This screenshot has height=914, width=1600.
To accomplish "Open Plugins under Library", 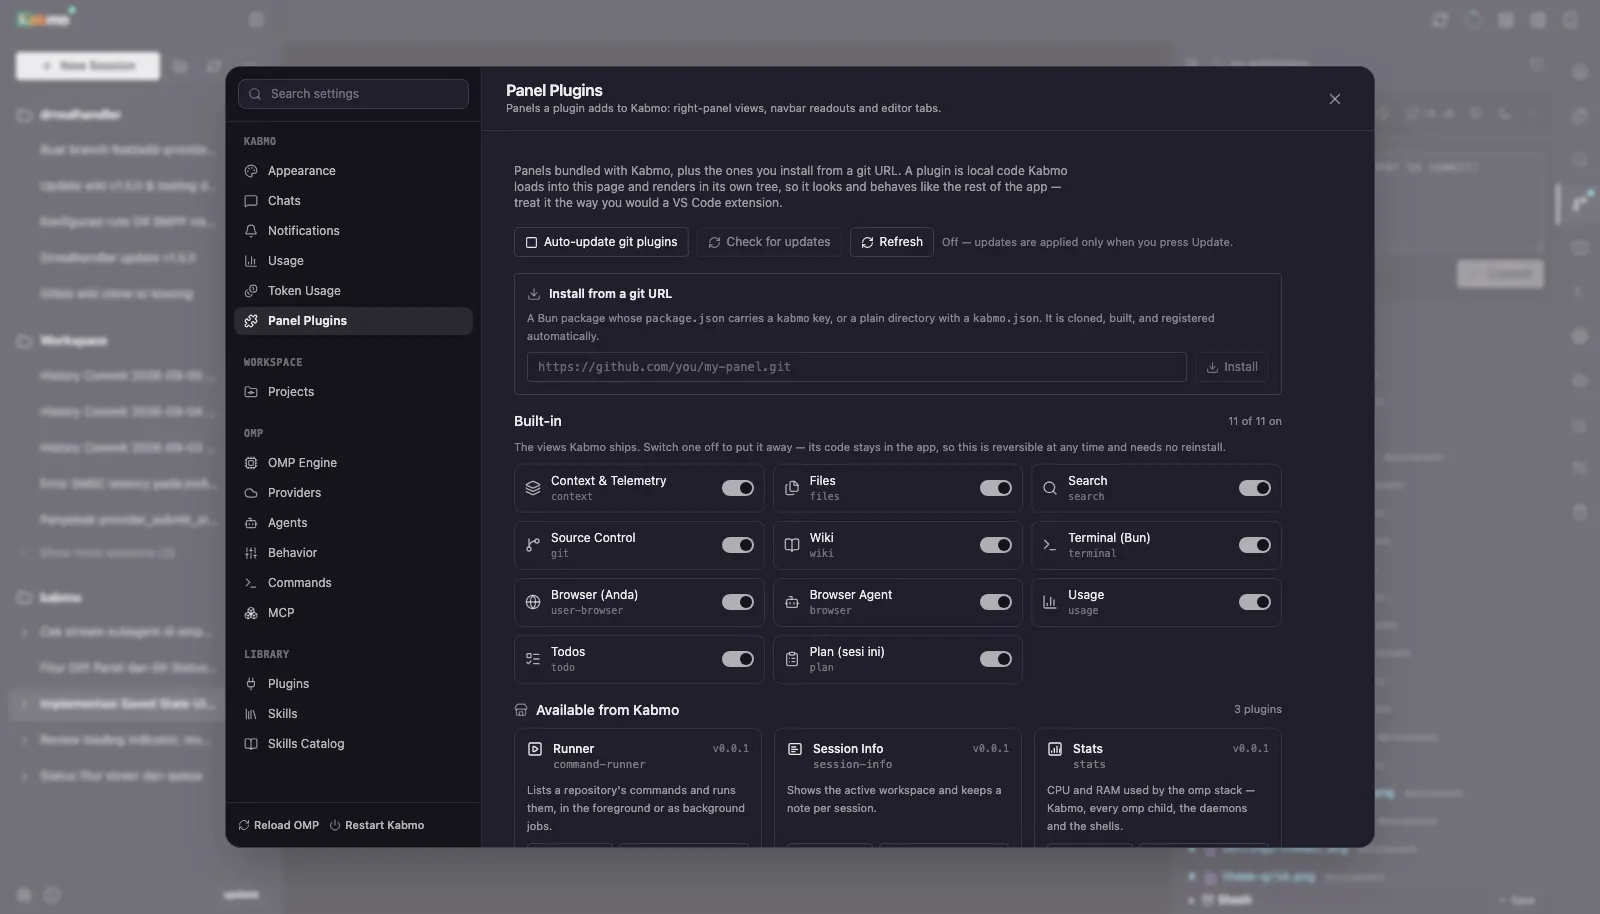I will pos(353,684).
